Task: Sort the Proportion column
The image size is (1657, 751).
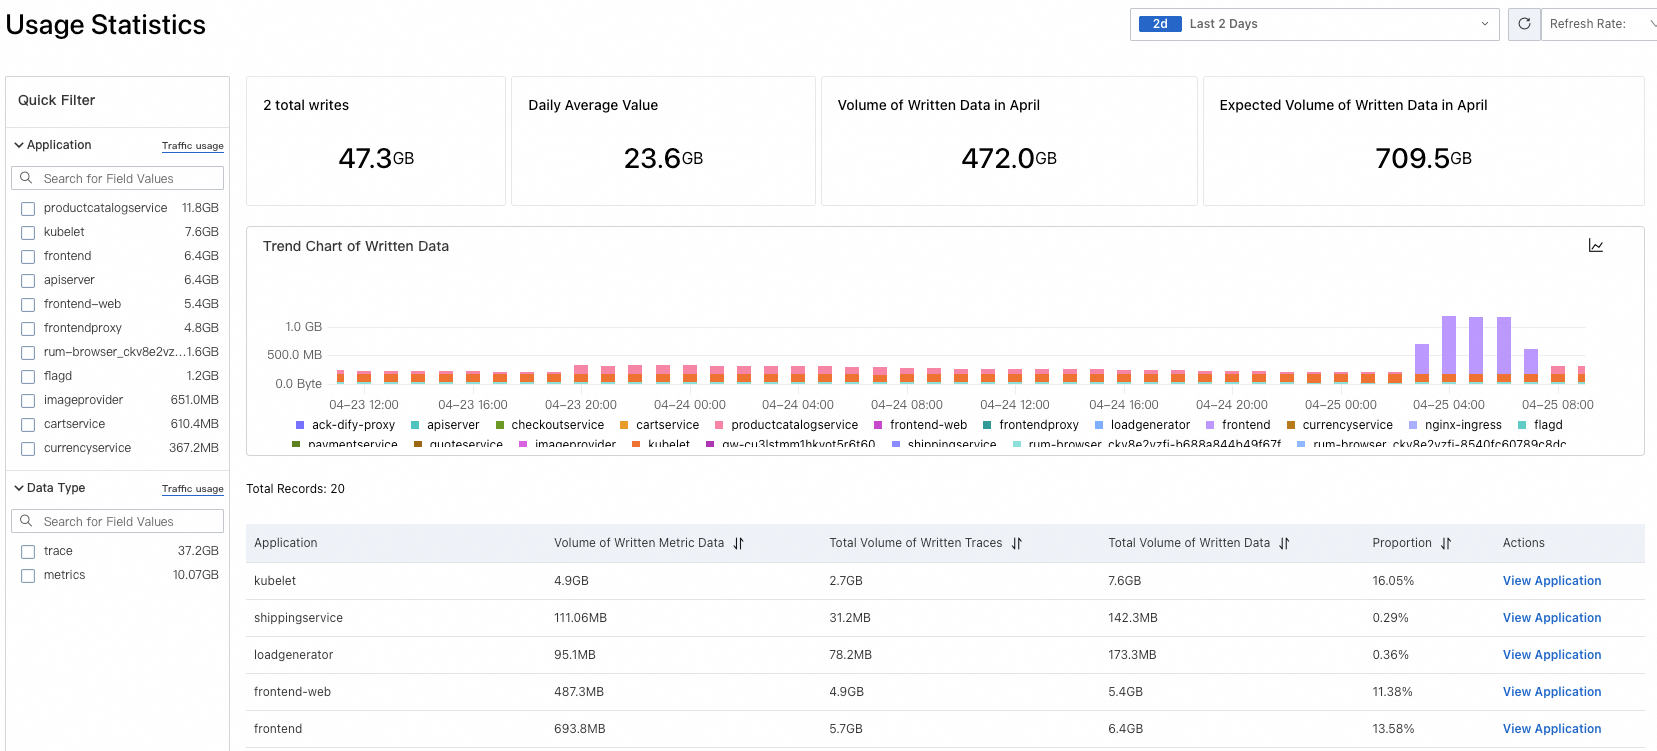Action: point(1446,543)
